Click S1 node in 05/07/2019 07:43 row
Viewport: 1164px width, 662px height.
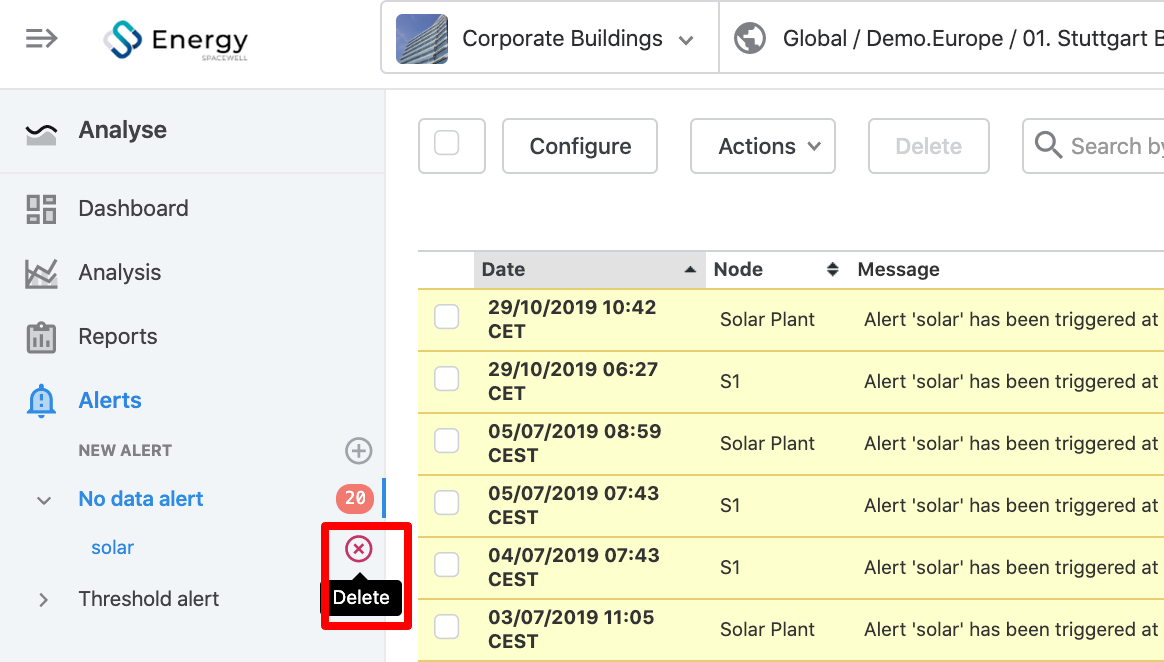(x=730, y=505)
